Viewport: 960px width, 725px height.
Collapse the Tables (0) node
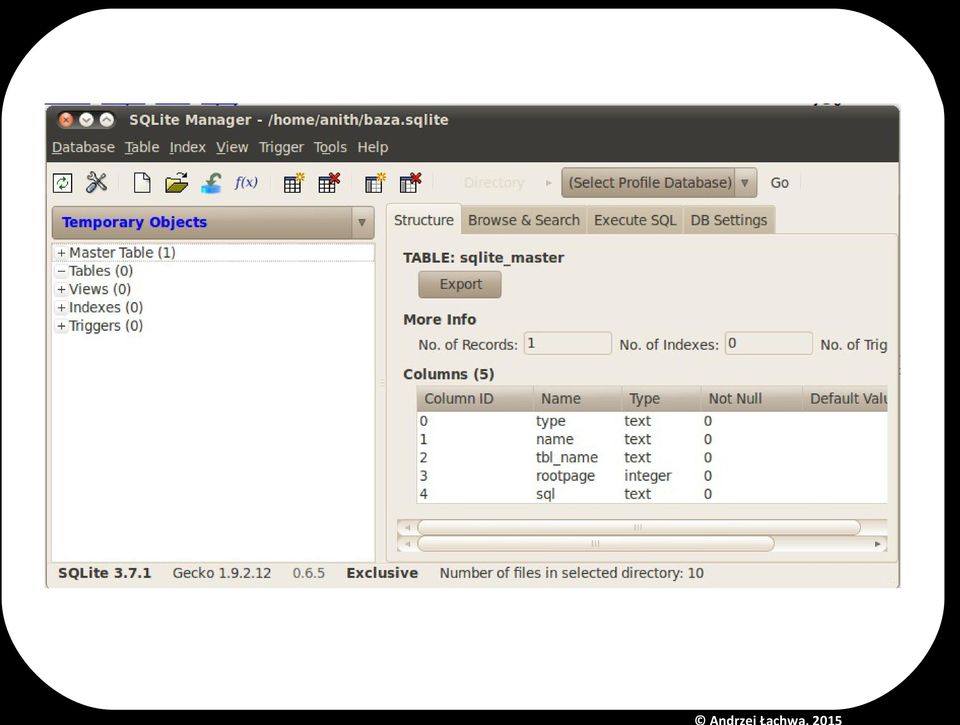tap(61, 271)
